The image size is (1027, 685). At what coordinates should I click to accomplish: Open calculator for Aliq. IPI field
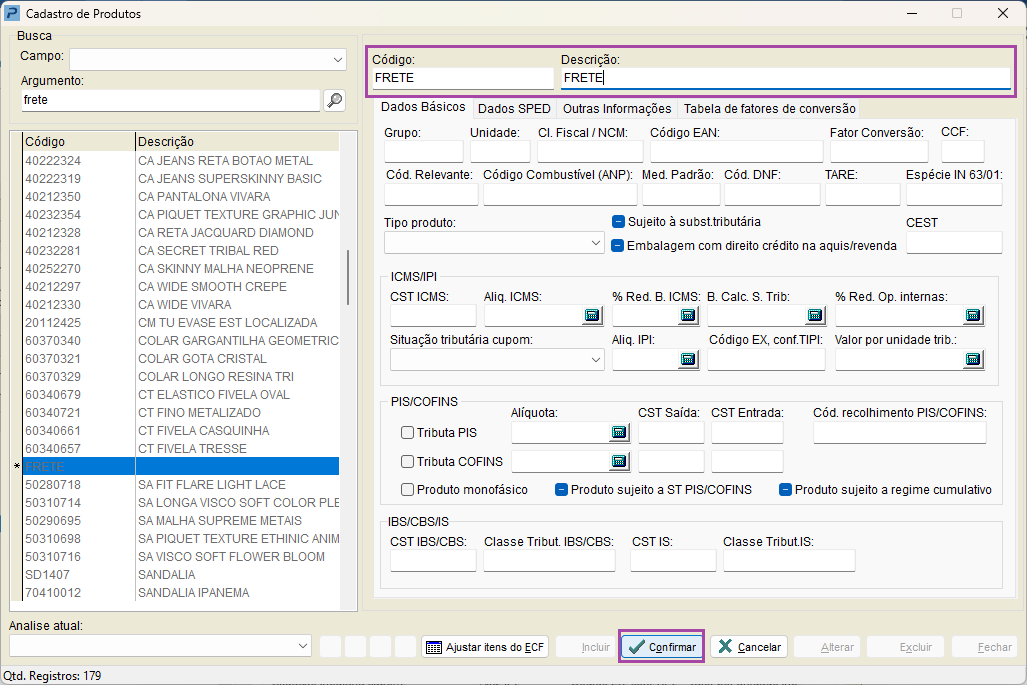click(688, 360)
